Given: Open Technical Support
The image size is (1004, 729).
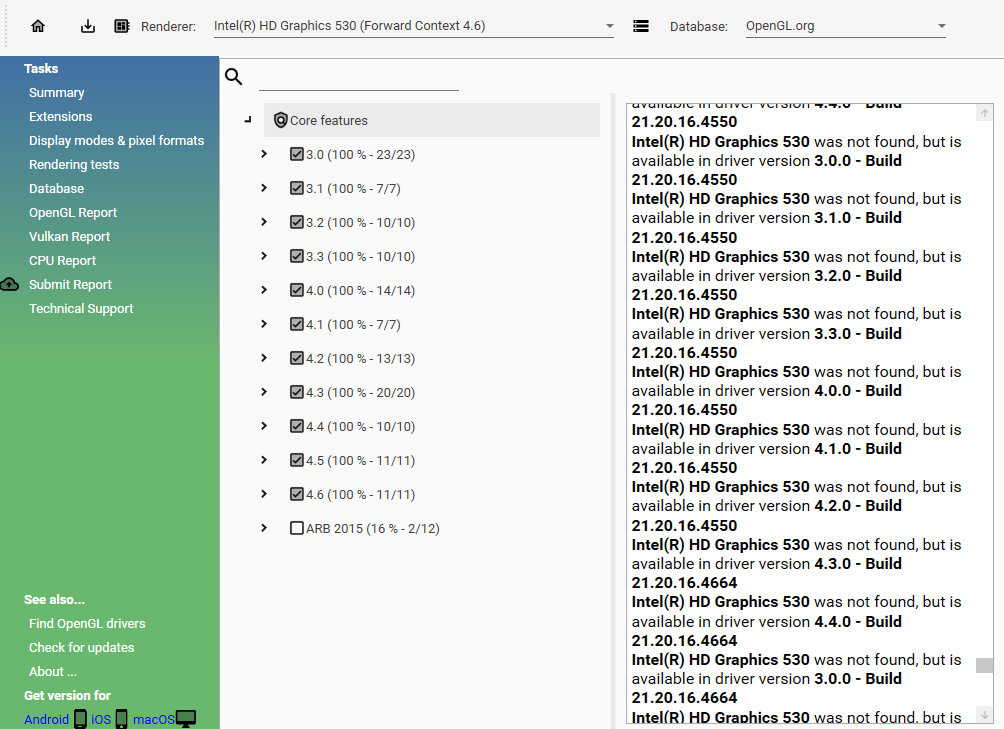Looking at the screenshot, I should (x=81, y=308).
